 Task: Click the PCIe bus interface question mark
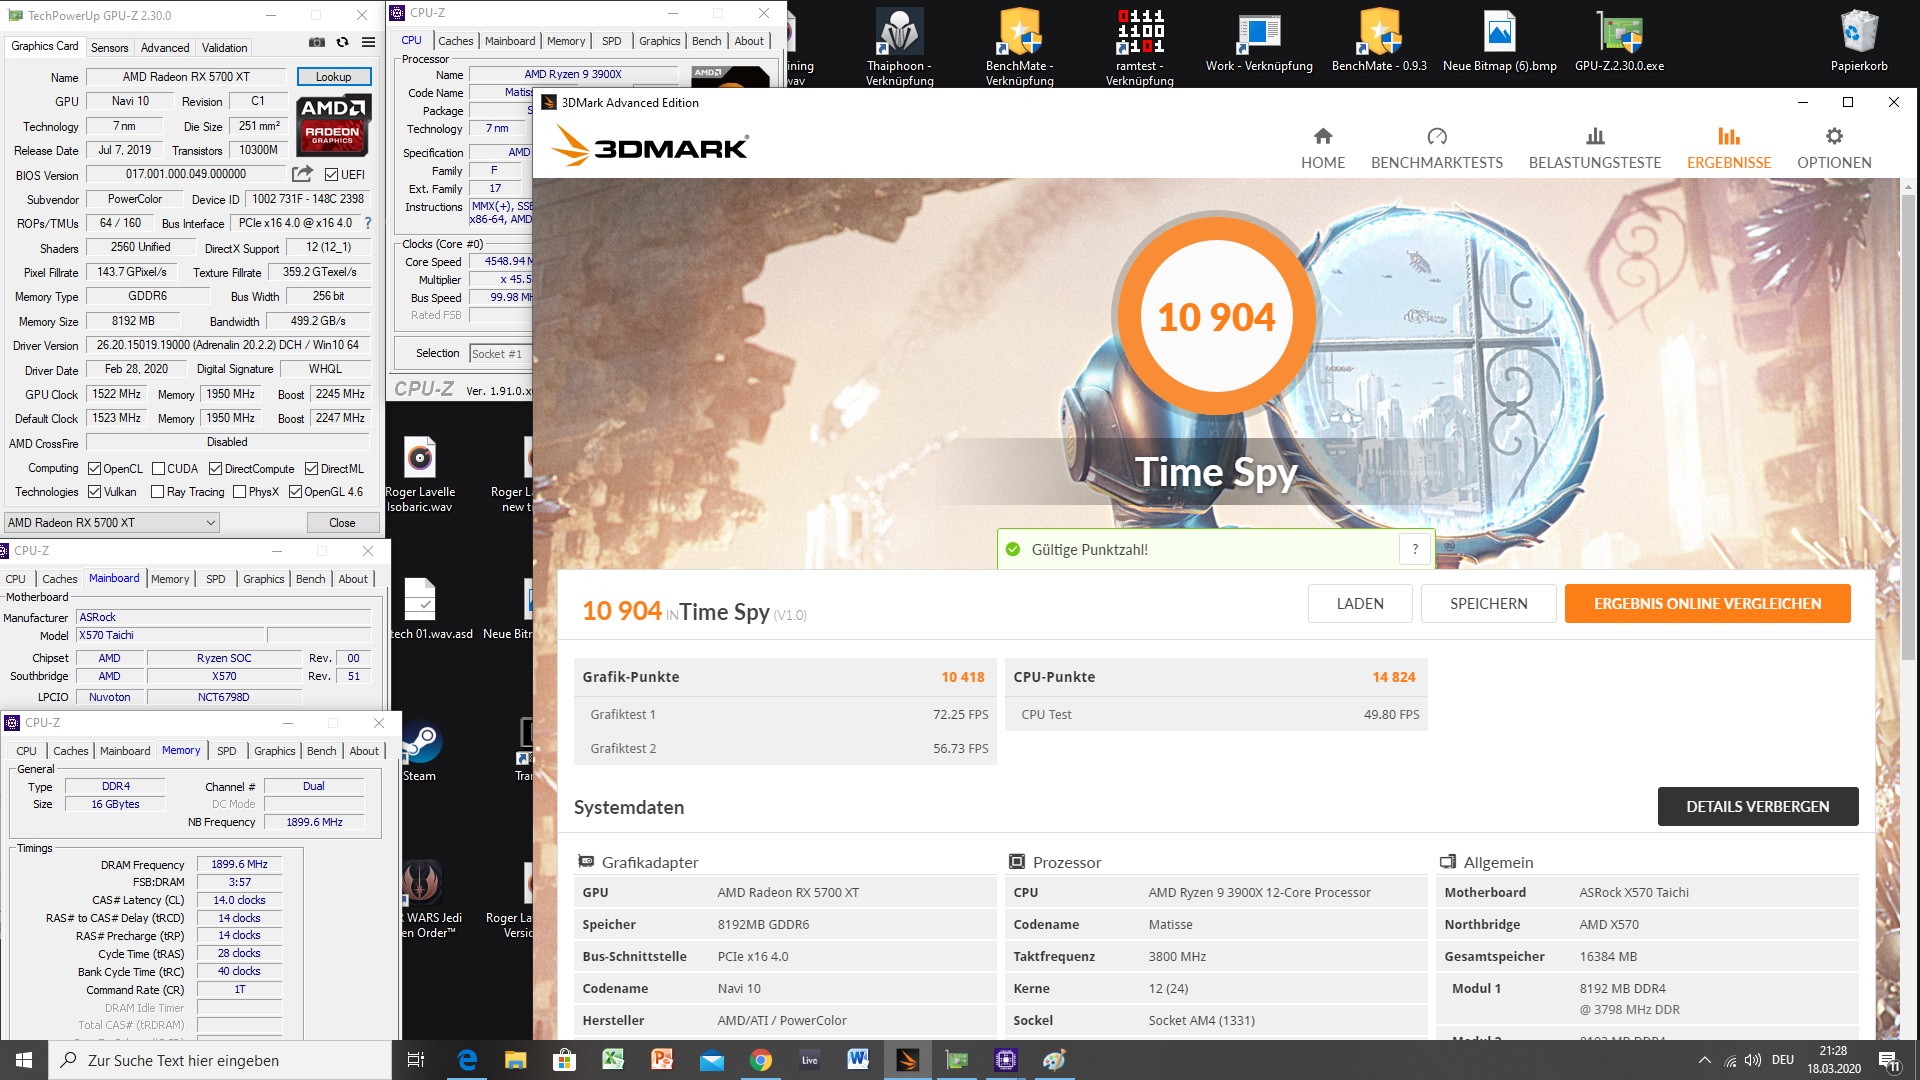pos(368,223)
